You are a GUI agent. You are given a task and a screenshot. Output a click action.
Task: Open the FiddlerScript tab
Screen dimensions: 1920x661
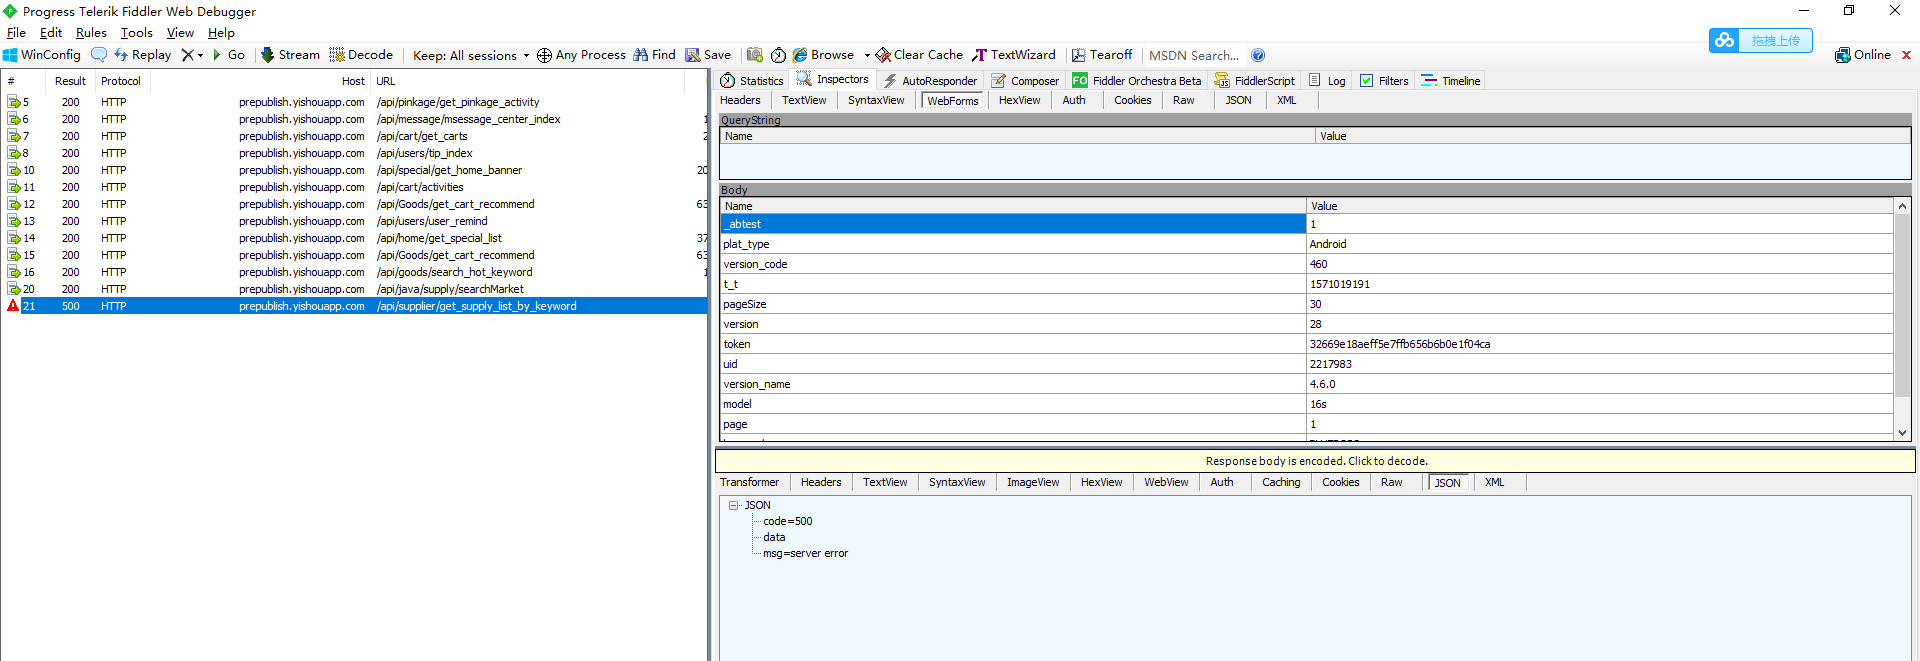pos(1255,81)
